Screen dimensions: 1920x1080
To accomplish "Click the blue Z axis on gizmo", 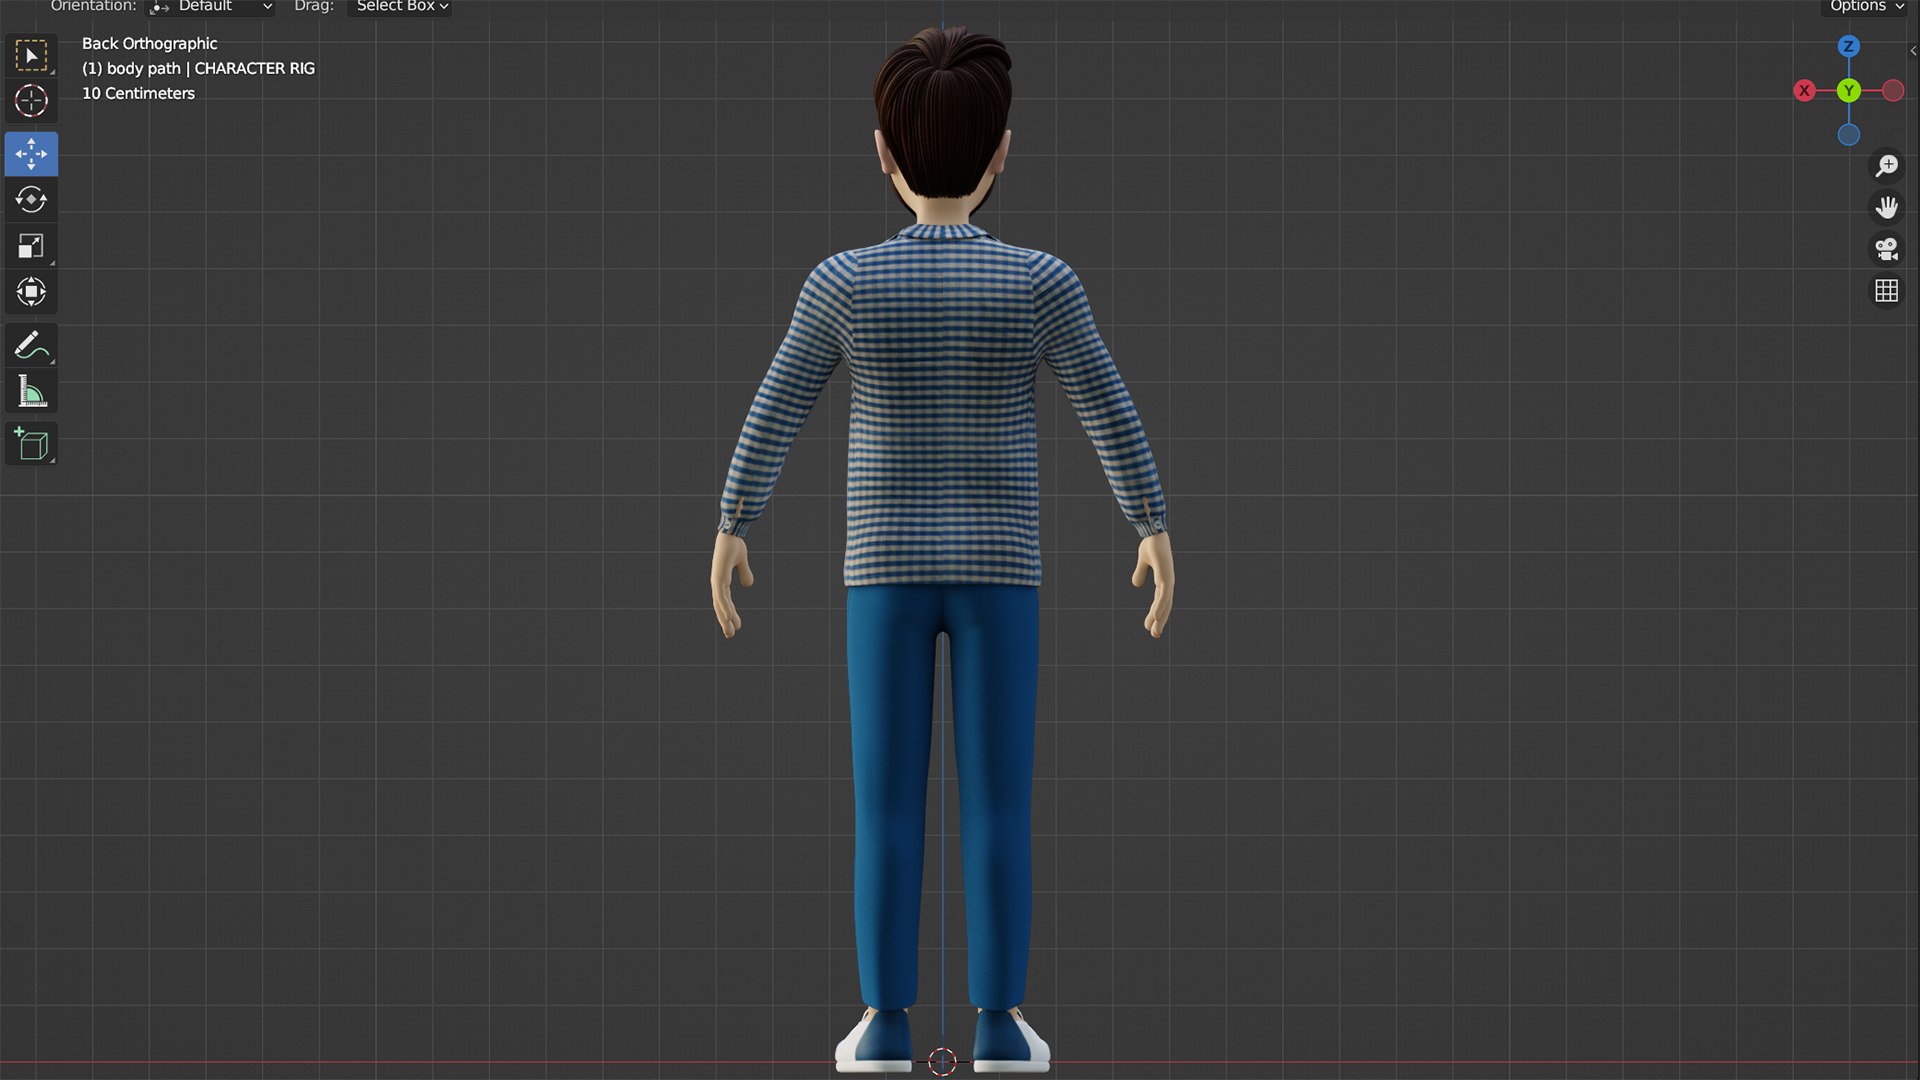I will tap(1848, 46).
